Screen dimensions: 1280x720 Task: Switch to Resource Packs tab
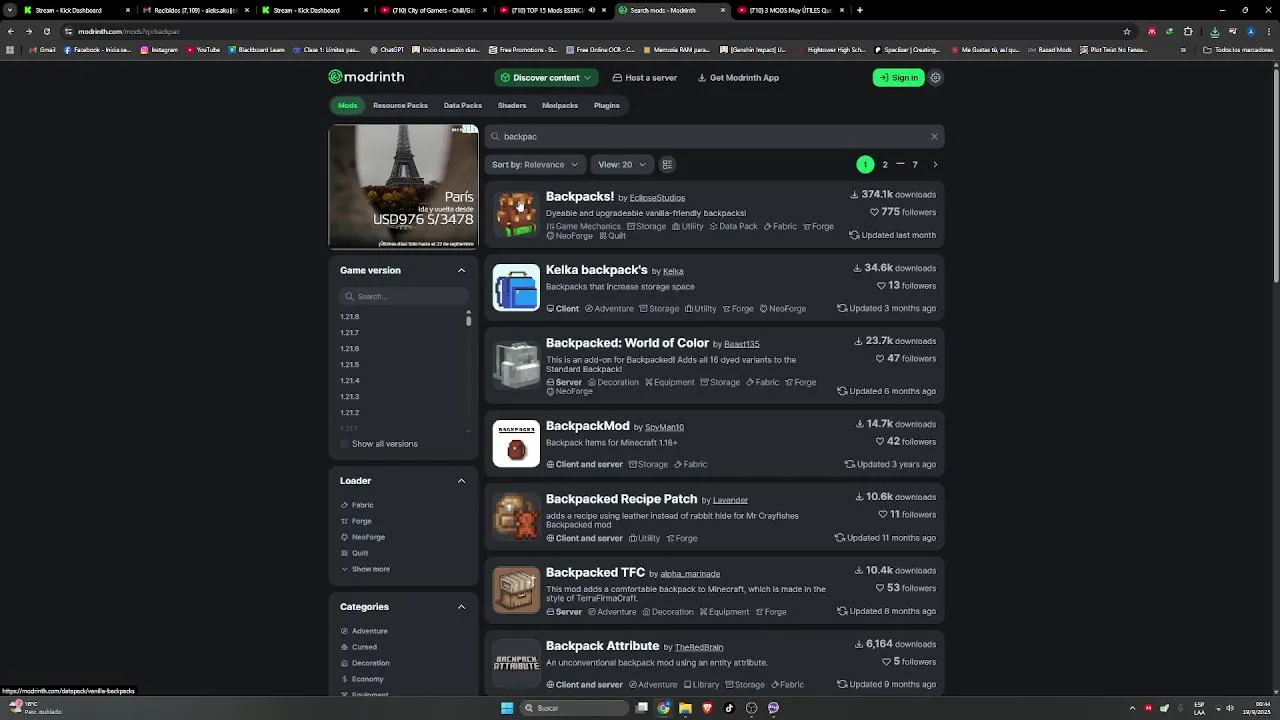(x=400, y=105)
